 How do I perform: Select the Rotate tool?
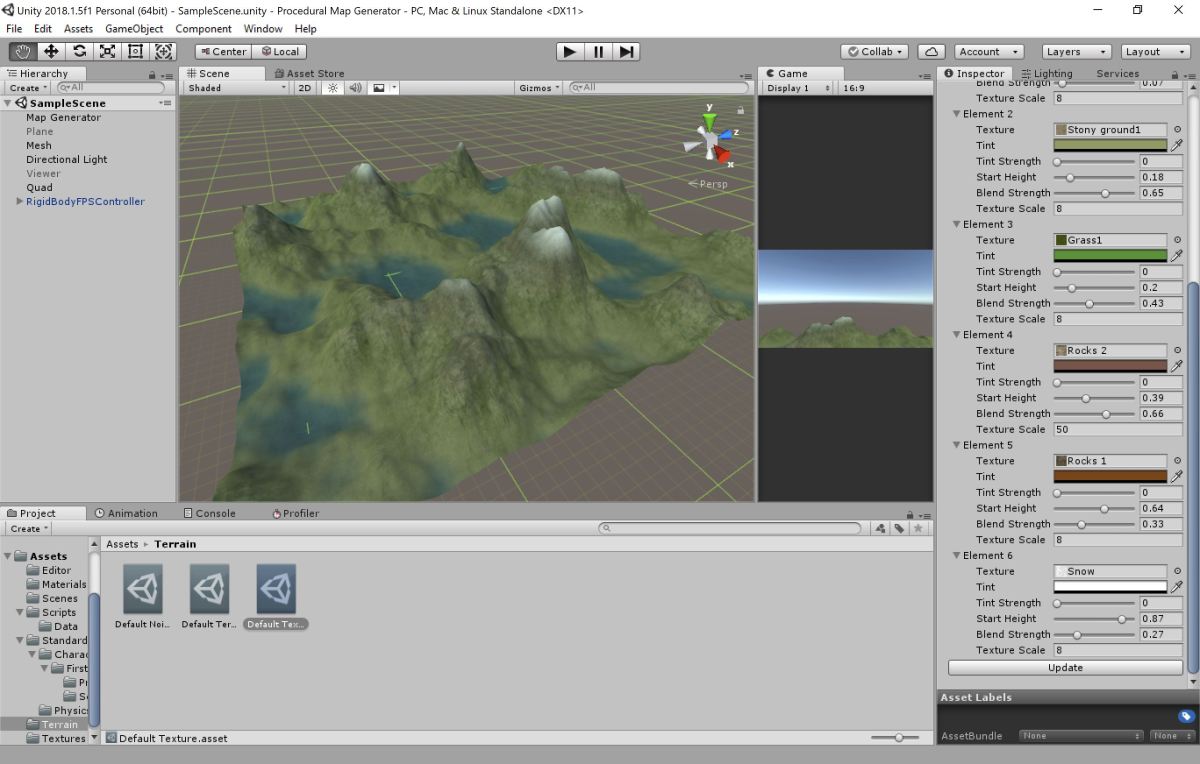(x=79, y=51)
